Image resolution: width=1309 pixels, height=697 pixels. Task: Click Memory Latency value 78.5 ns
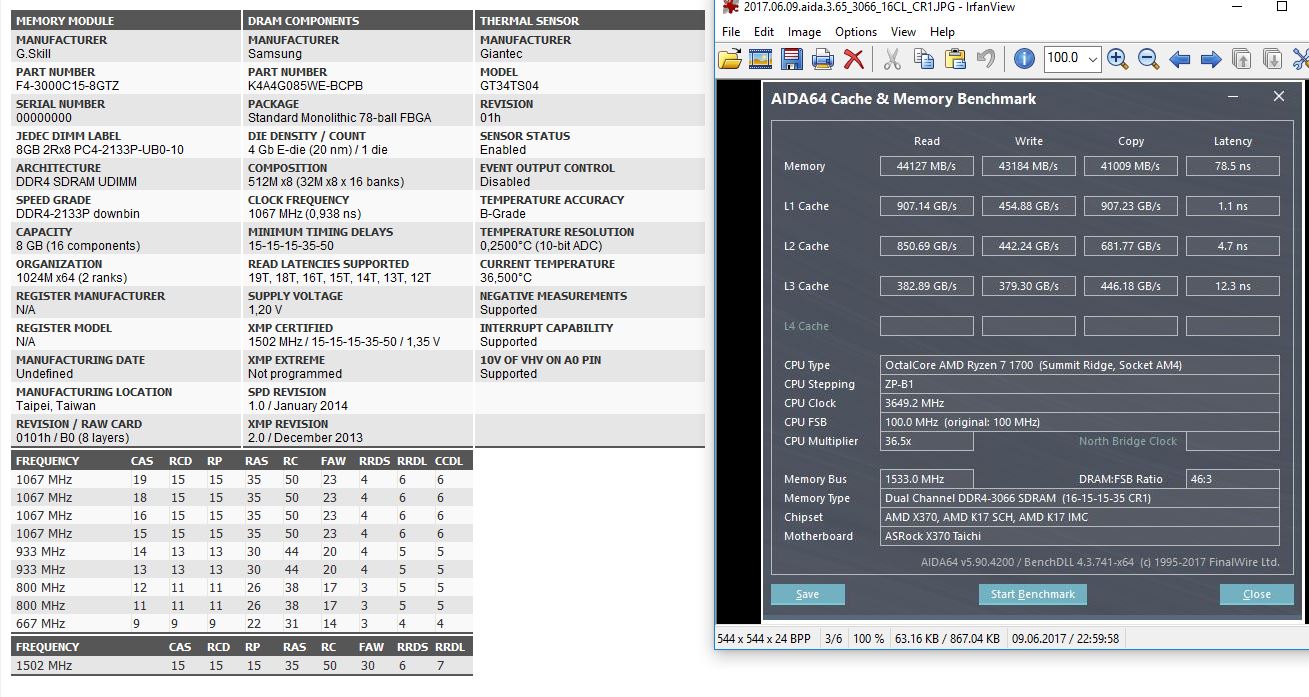coord(1233,166)
